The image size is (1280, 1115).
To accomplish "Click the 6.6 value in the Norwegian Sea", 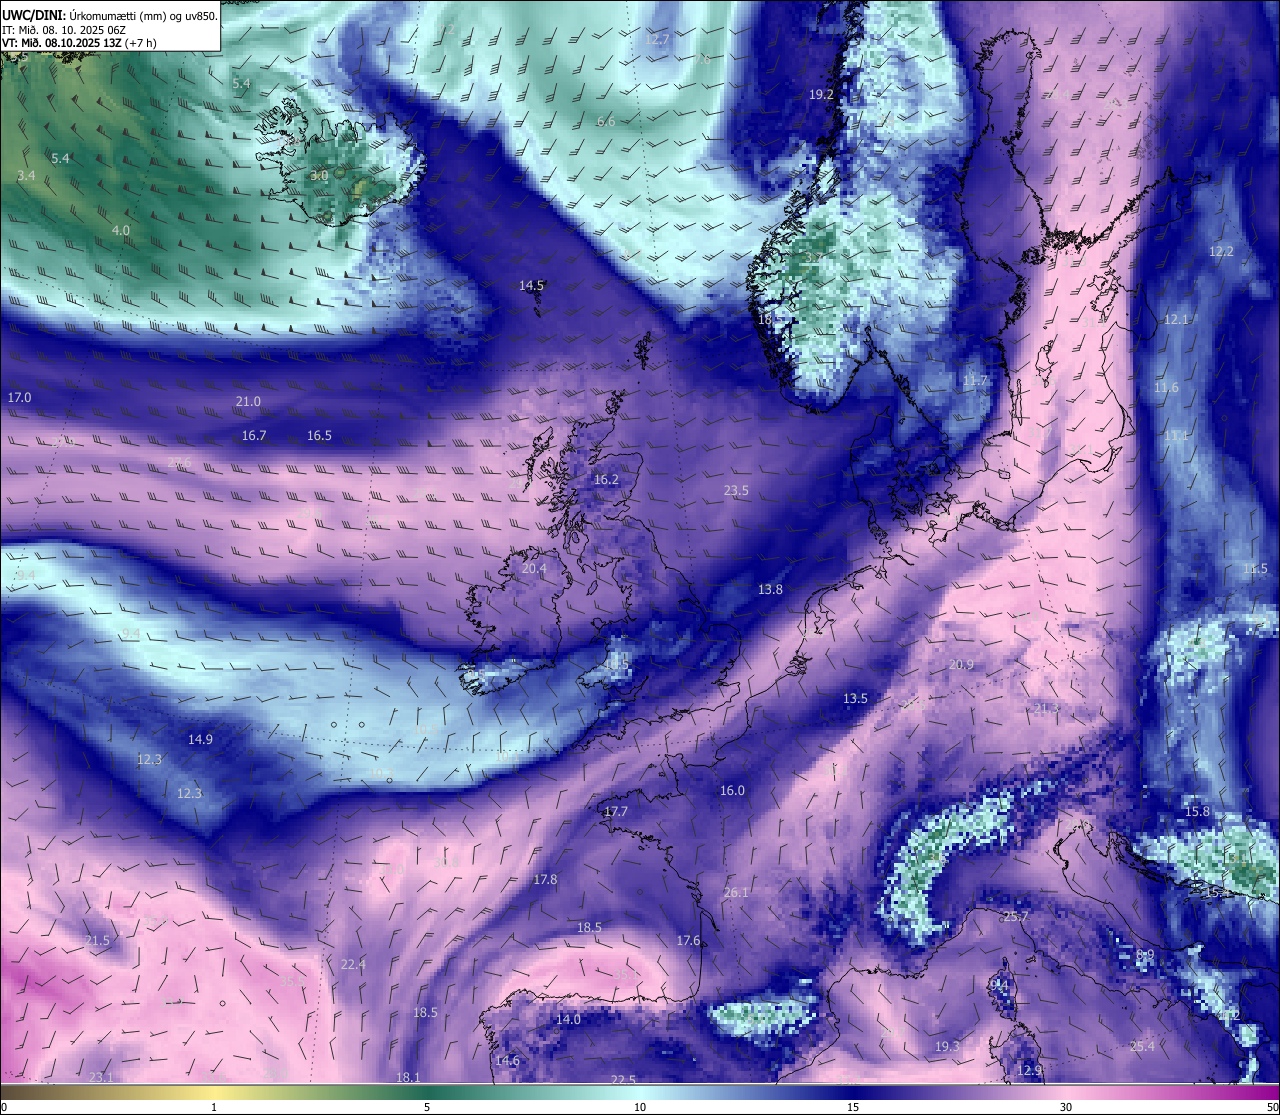I will coord(606,121).
